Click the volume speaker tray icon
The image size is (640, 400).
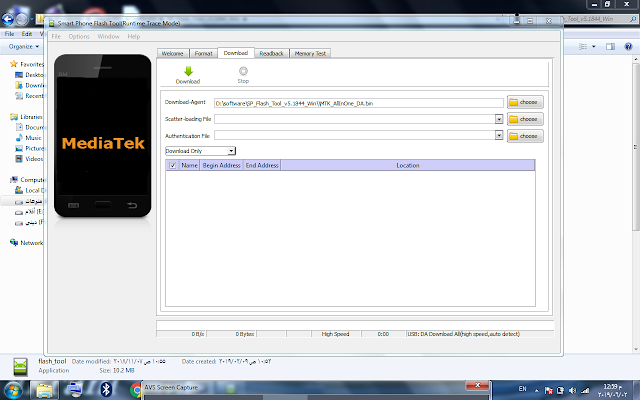pyautogui.click(x=573, y=391)
